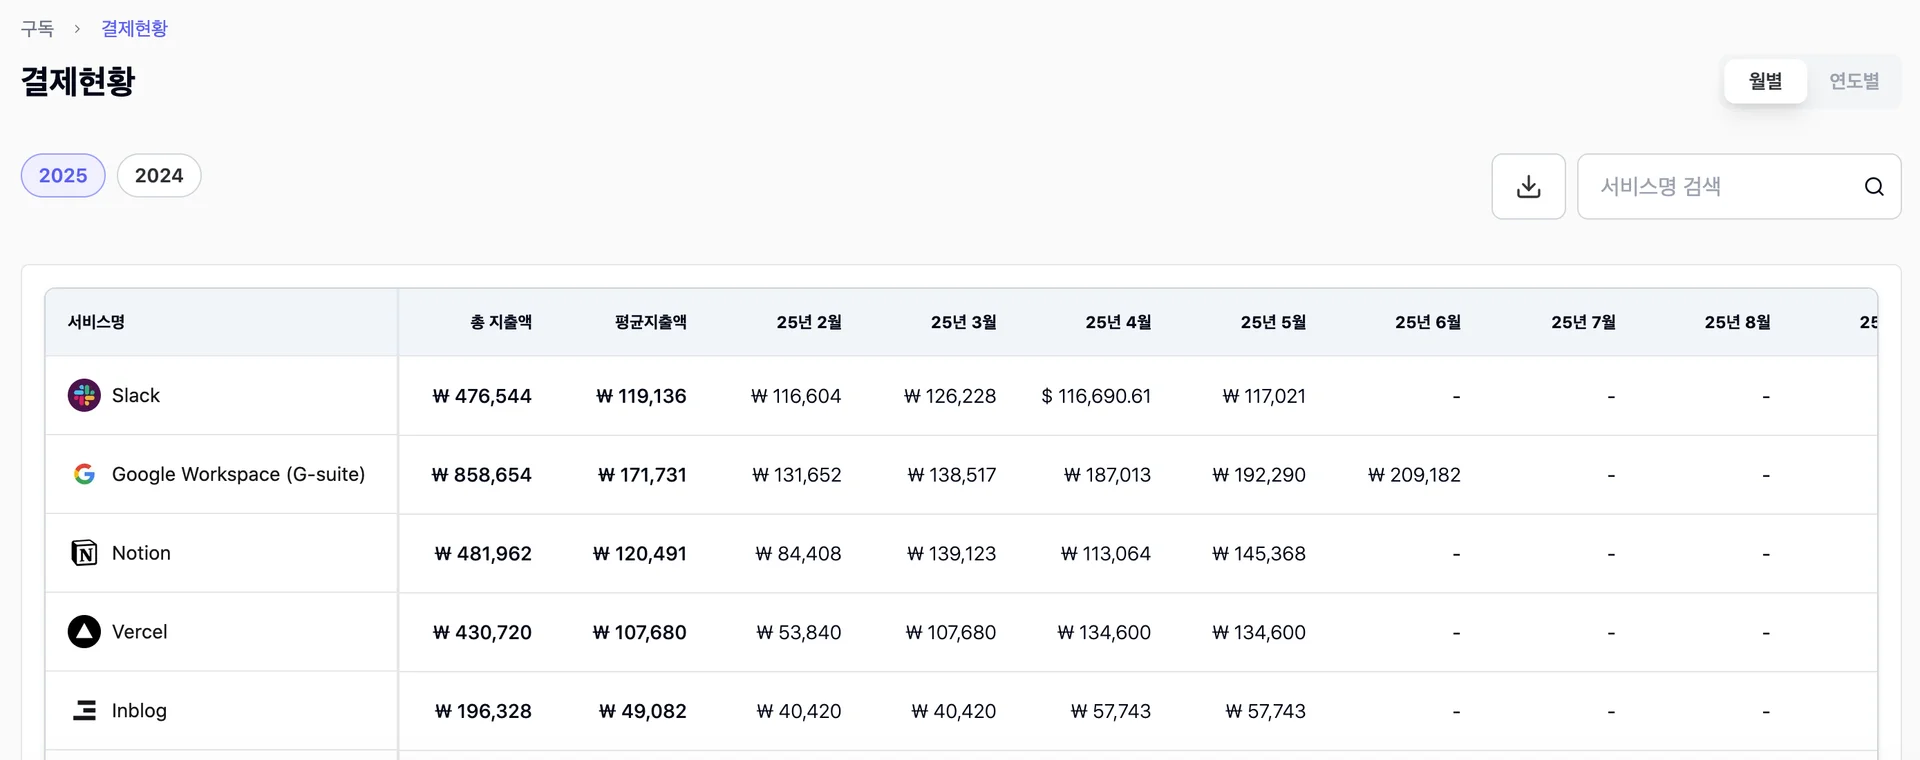Click Notion May value ₩ 145,368
The height and width of the screenshot is (760, 1920).
1259,554
